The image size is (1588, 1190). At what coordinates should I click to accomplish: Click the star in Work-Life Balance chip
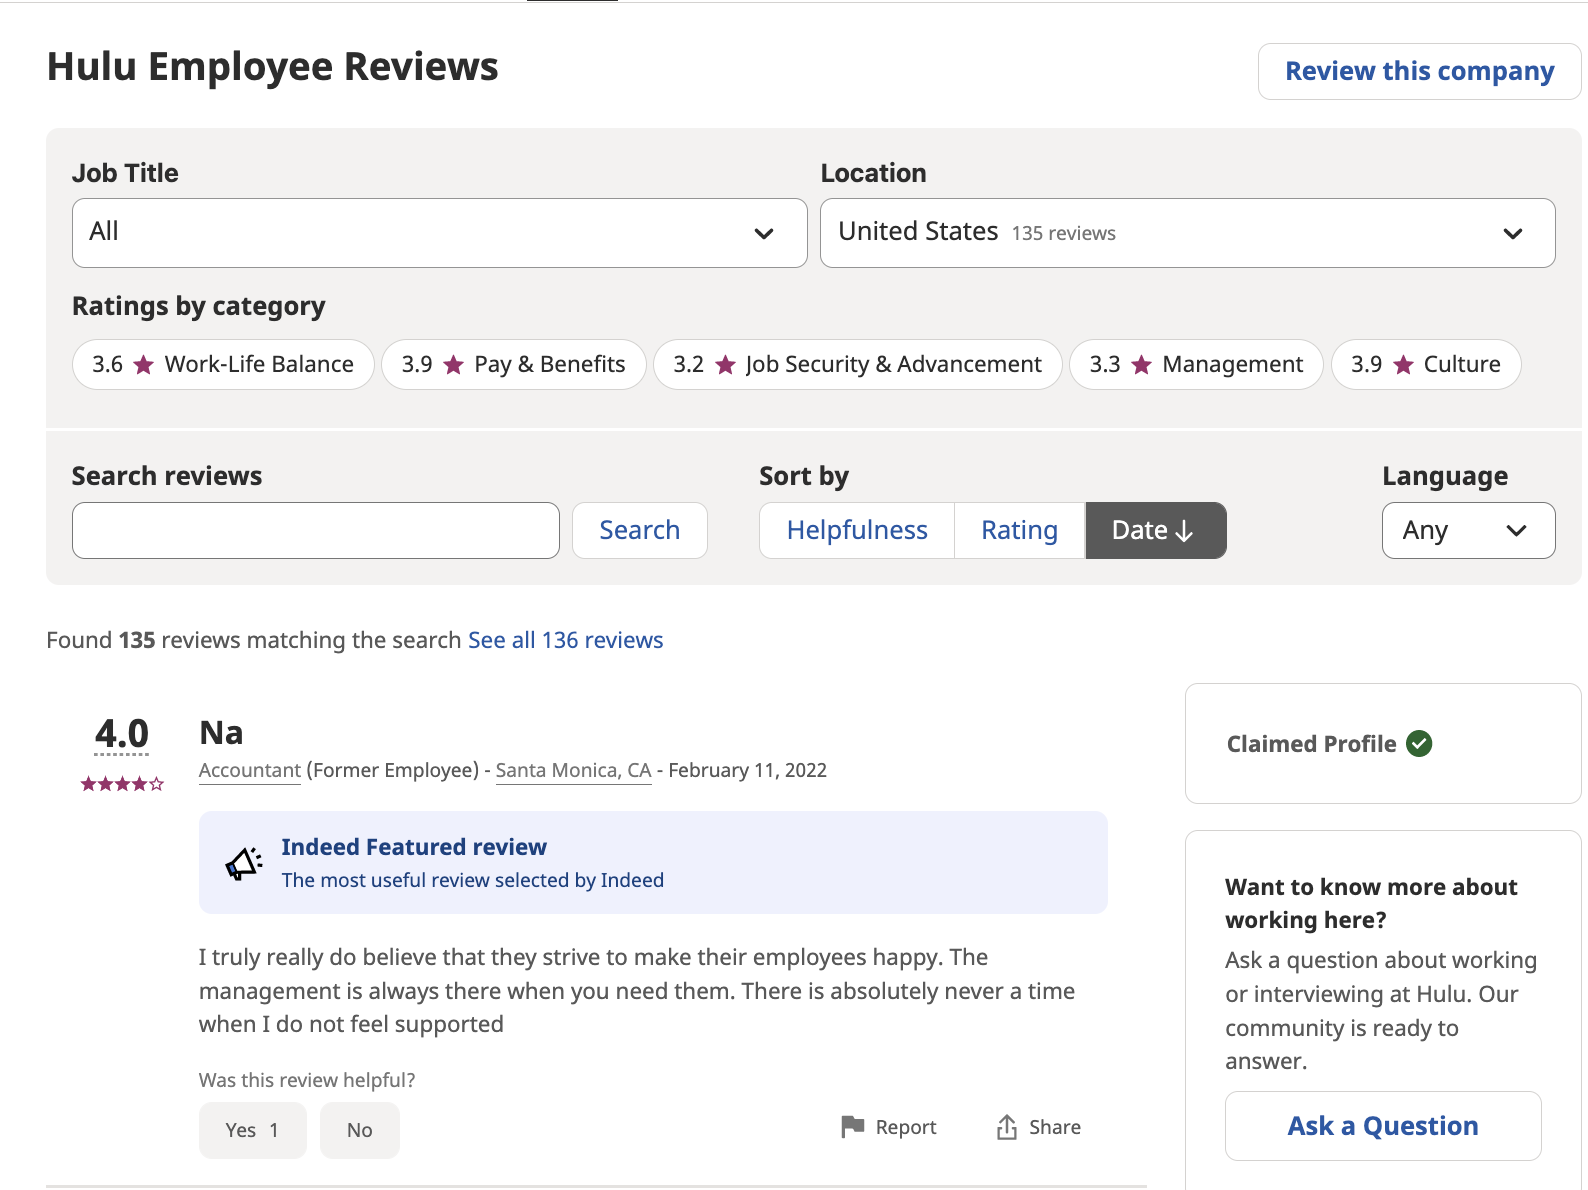(x=144, y=365)
